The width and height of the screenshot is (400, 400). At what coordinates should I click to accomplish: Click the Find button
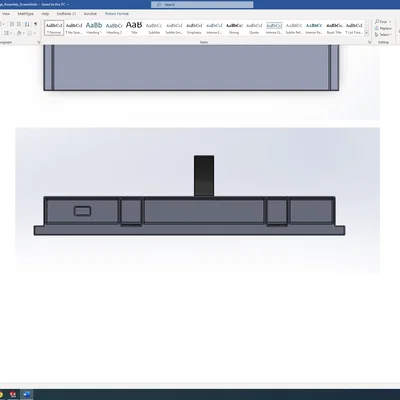[381, 22]
